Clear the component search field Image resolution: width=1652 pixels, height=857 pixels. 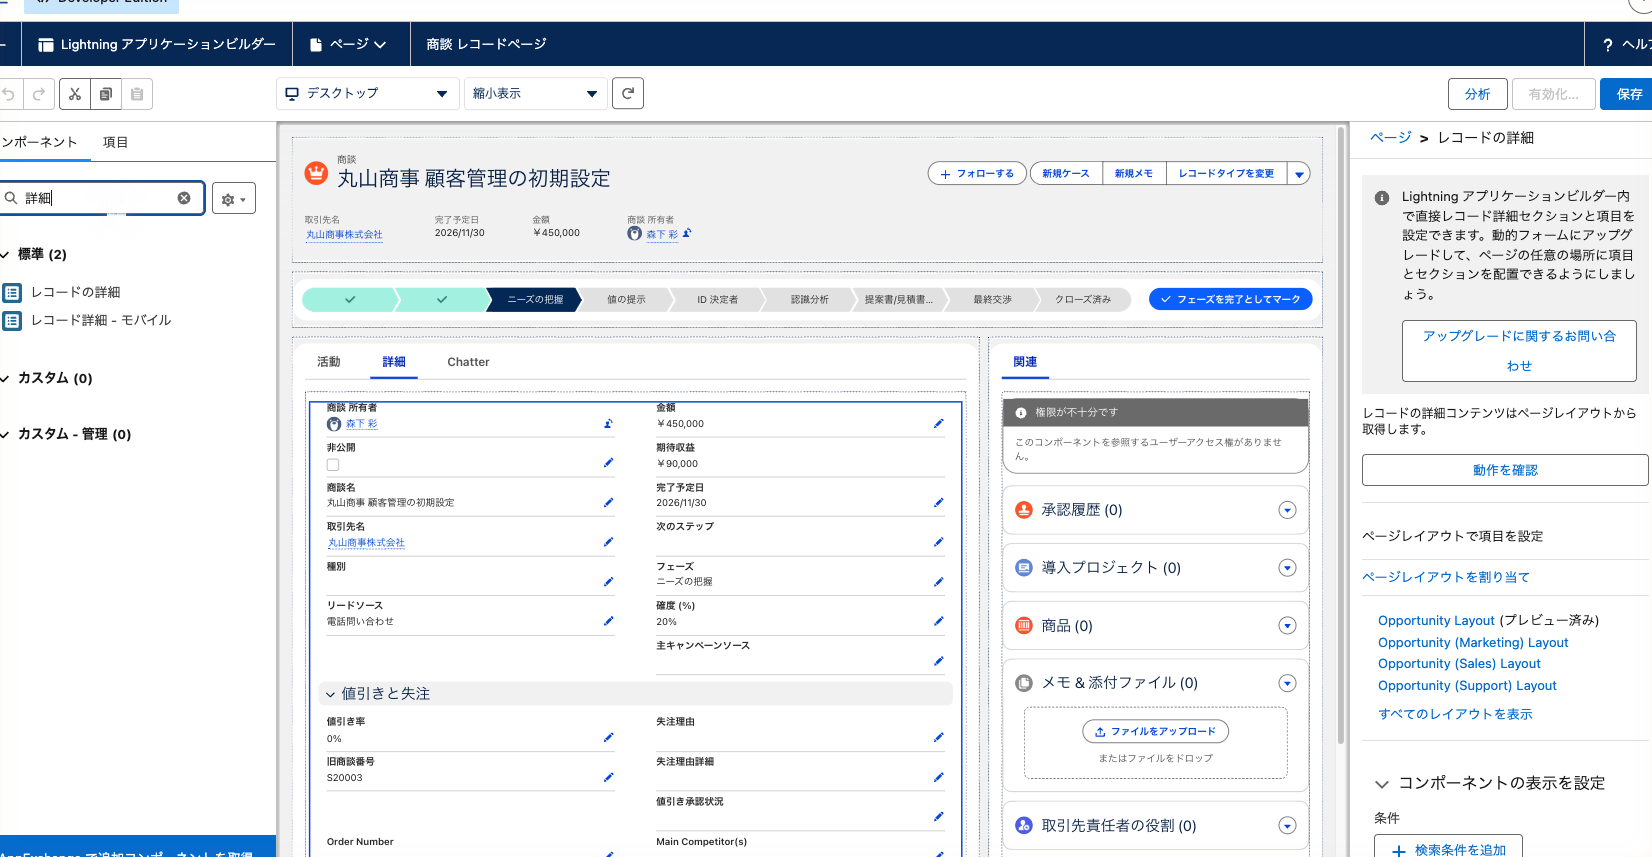(184, 198)
